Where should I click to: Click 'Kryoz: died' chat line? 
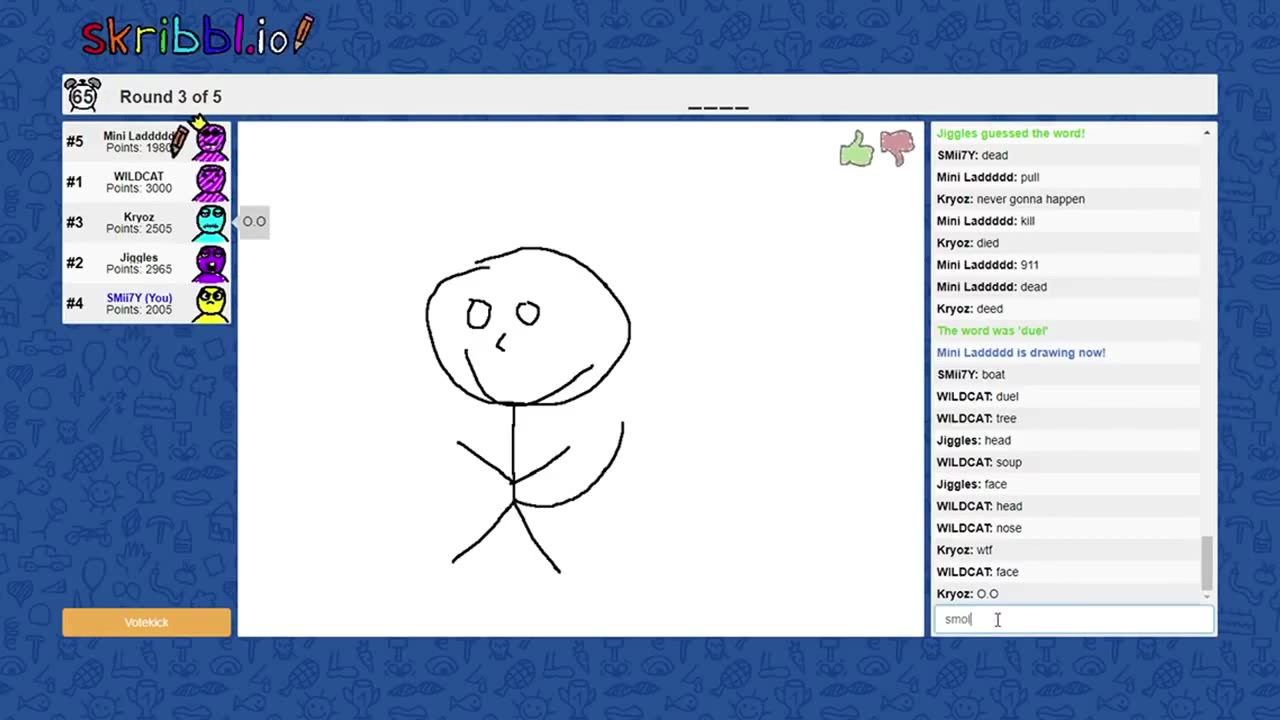pos(967,243)
